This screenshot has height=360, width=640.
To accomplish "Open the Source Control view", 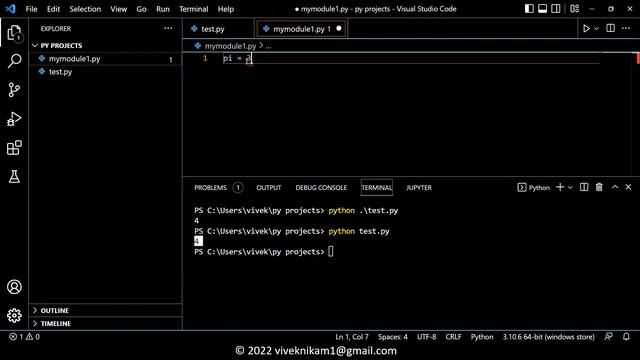I will click(x=14, y=90).
